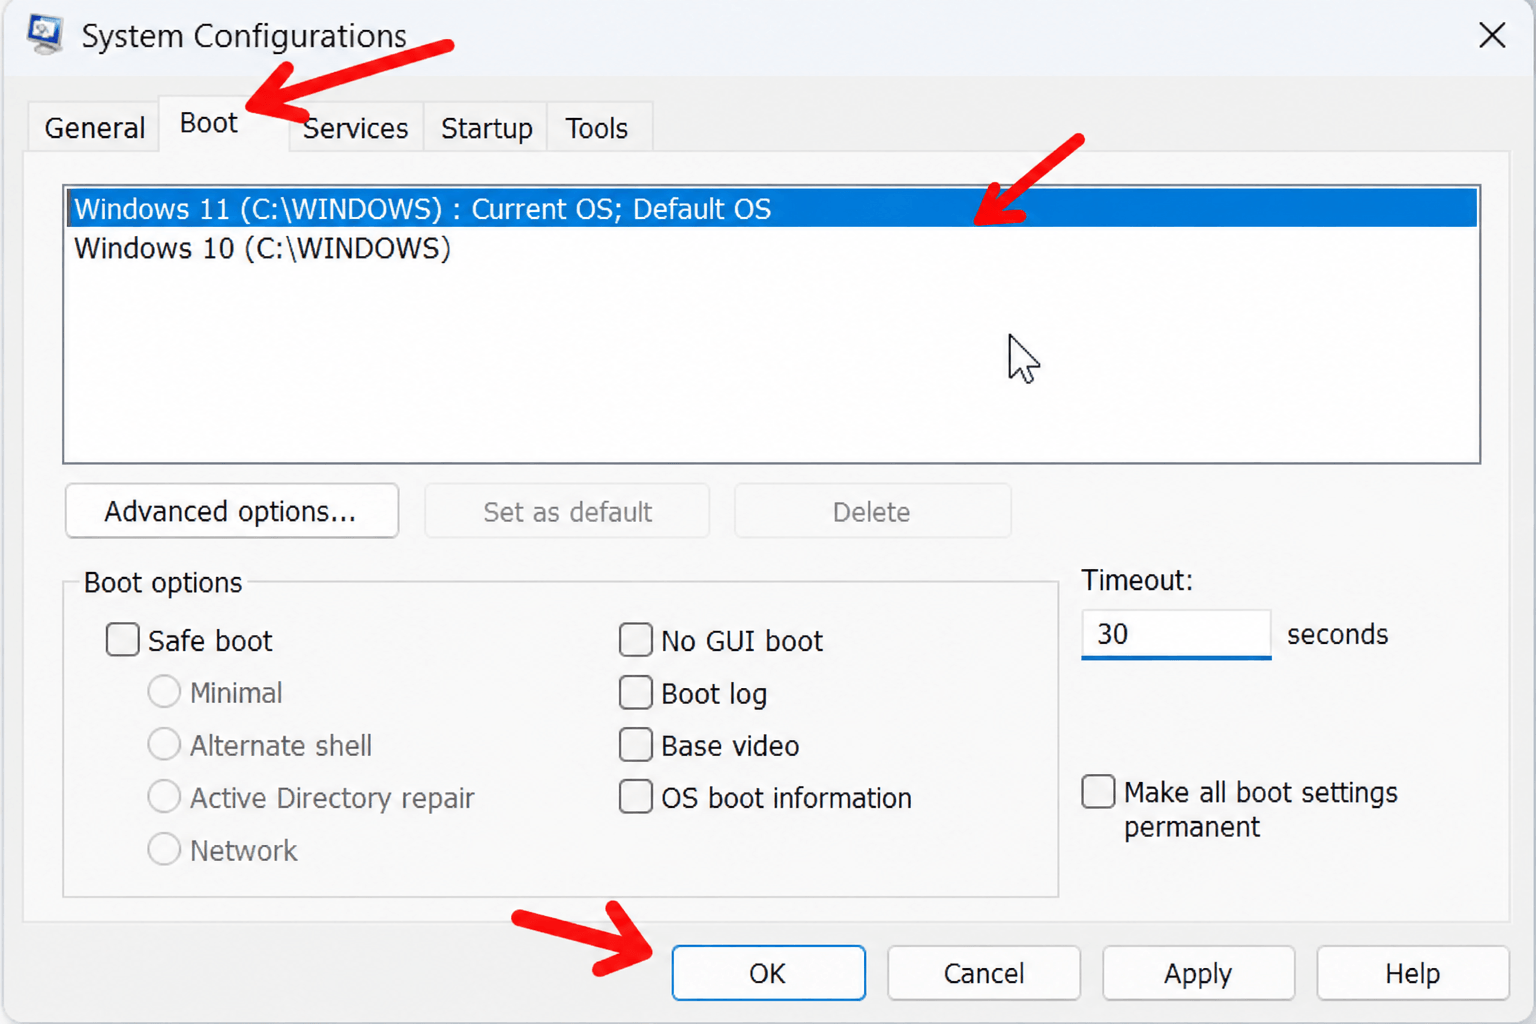Open Advanced options
This screenshot has width=1536, height=1024.
231,511
